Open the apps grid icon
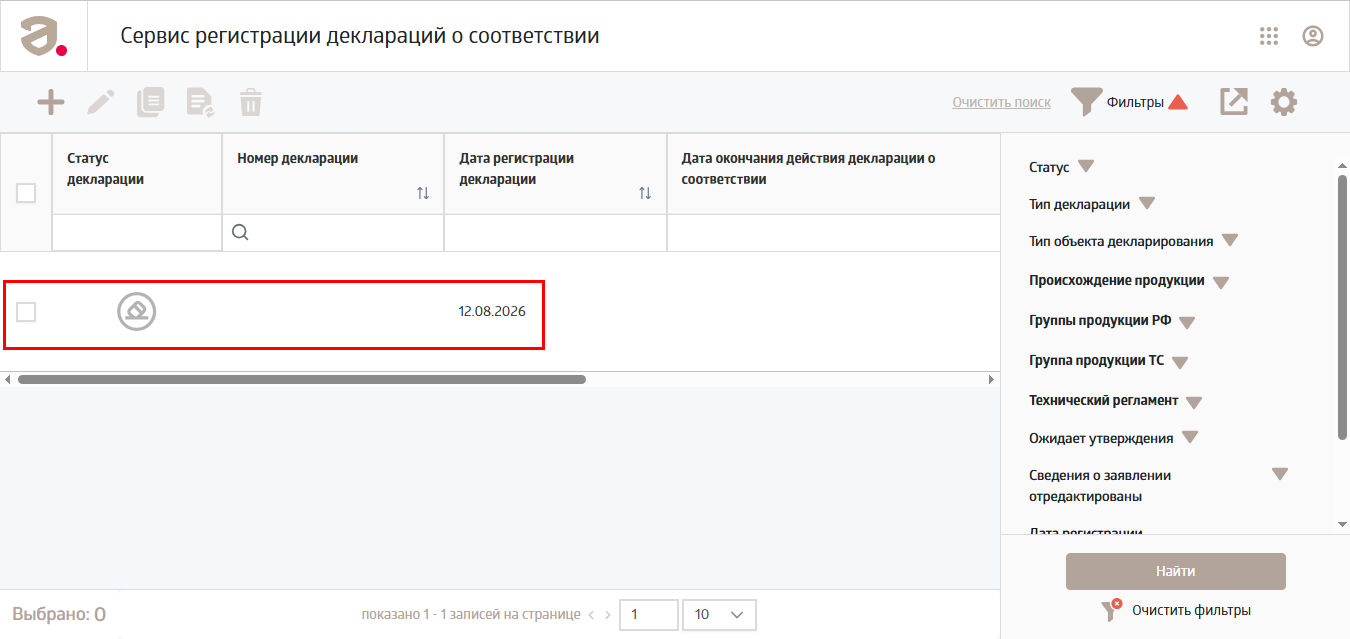The height and width of the screenshot is (639, 1350). click(x=1269, y=36)
